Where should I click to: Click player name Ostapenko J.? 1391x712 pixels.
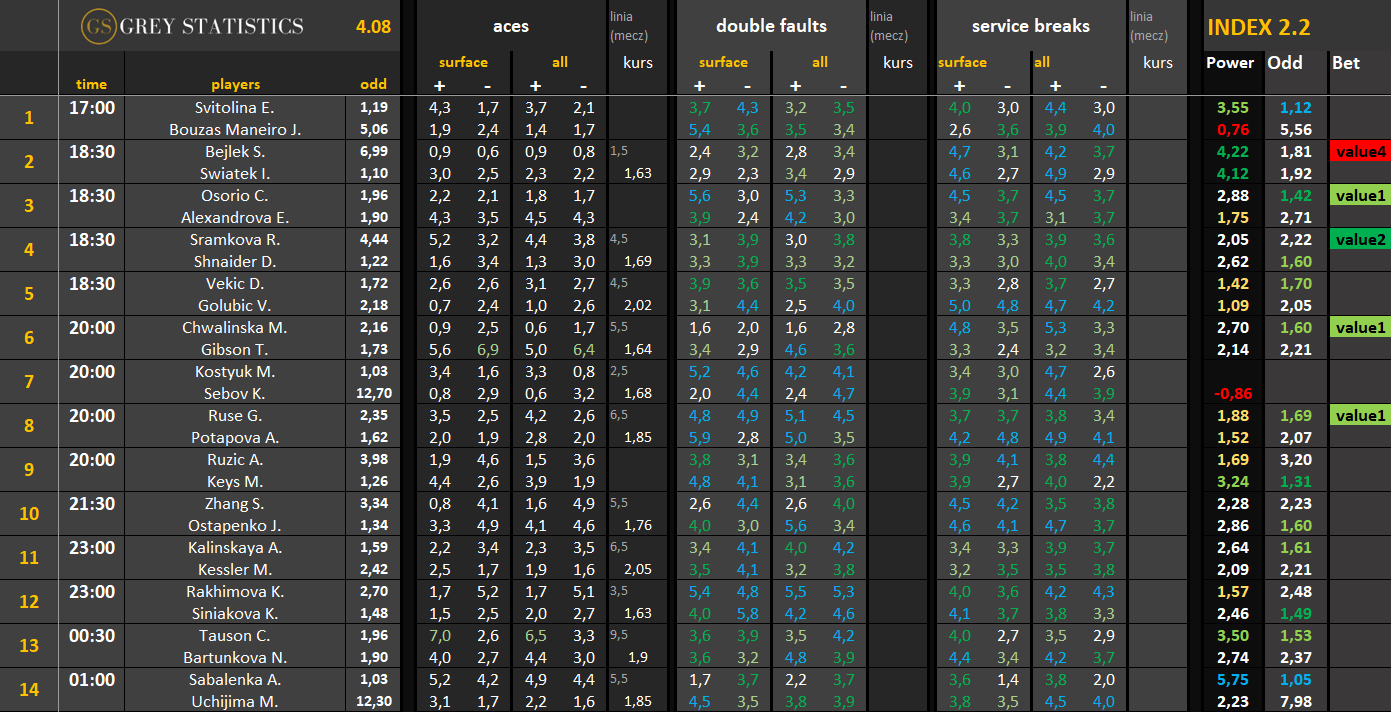235,525
